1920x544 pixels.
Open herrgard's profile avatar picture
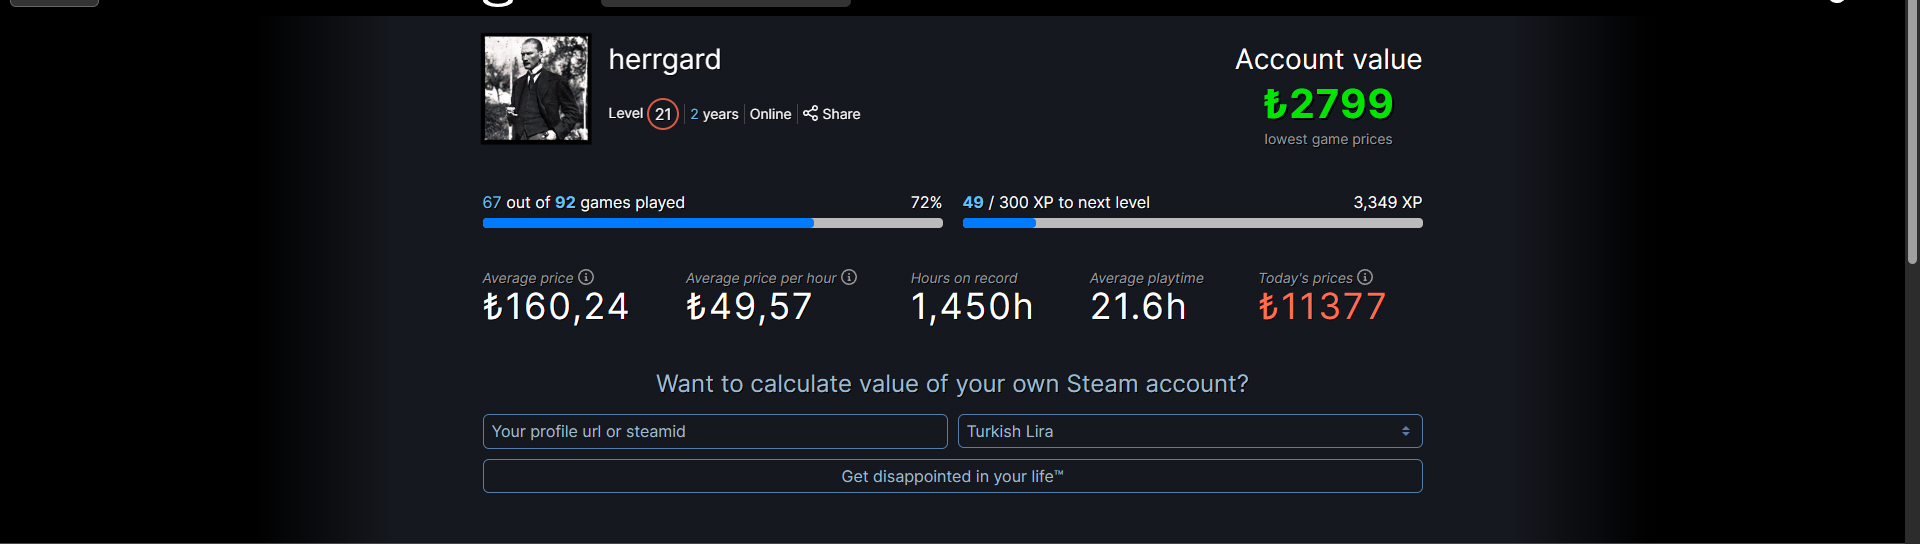click(536, 89)
